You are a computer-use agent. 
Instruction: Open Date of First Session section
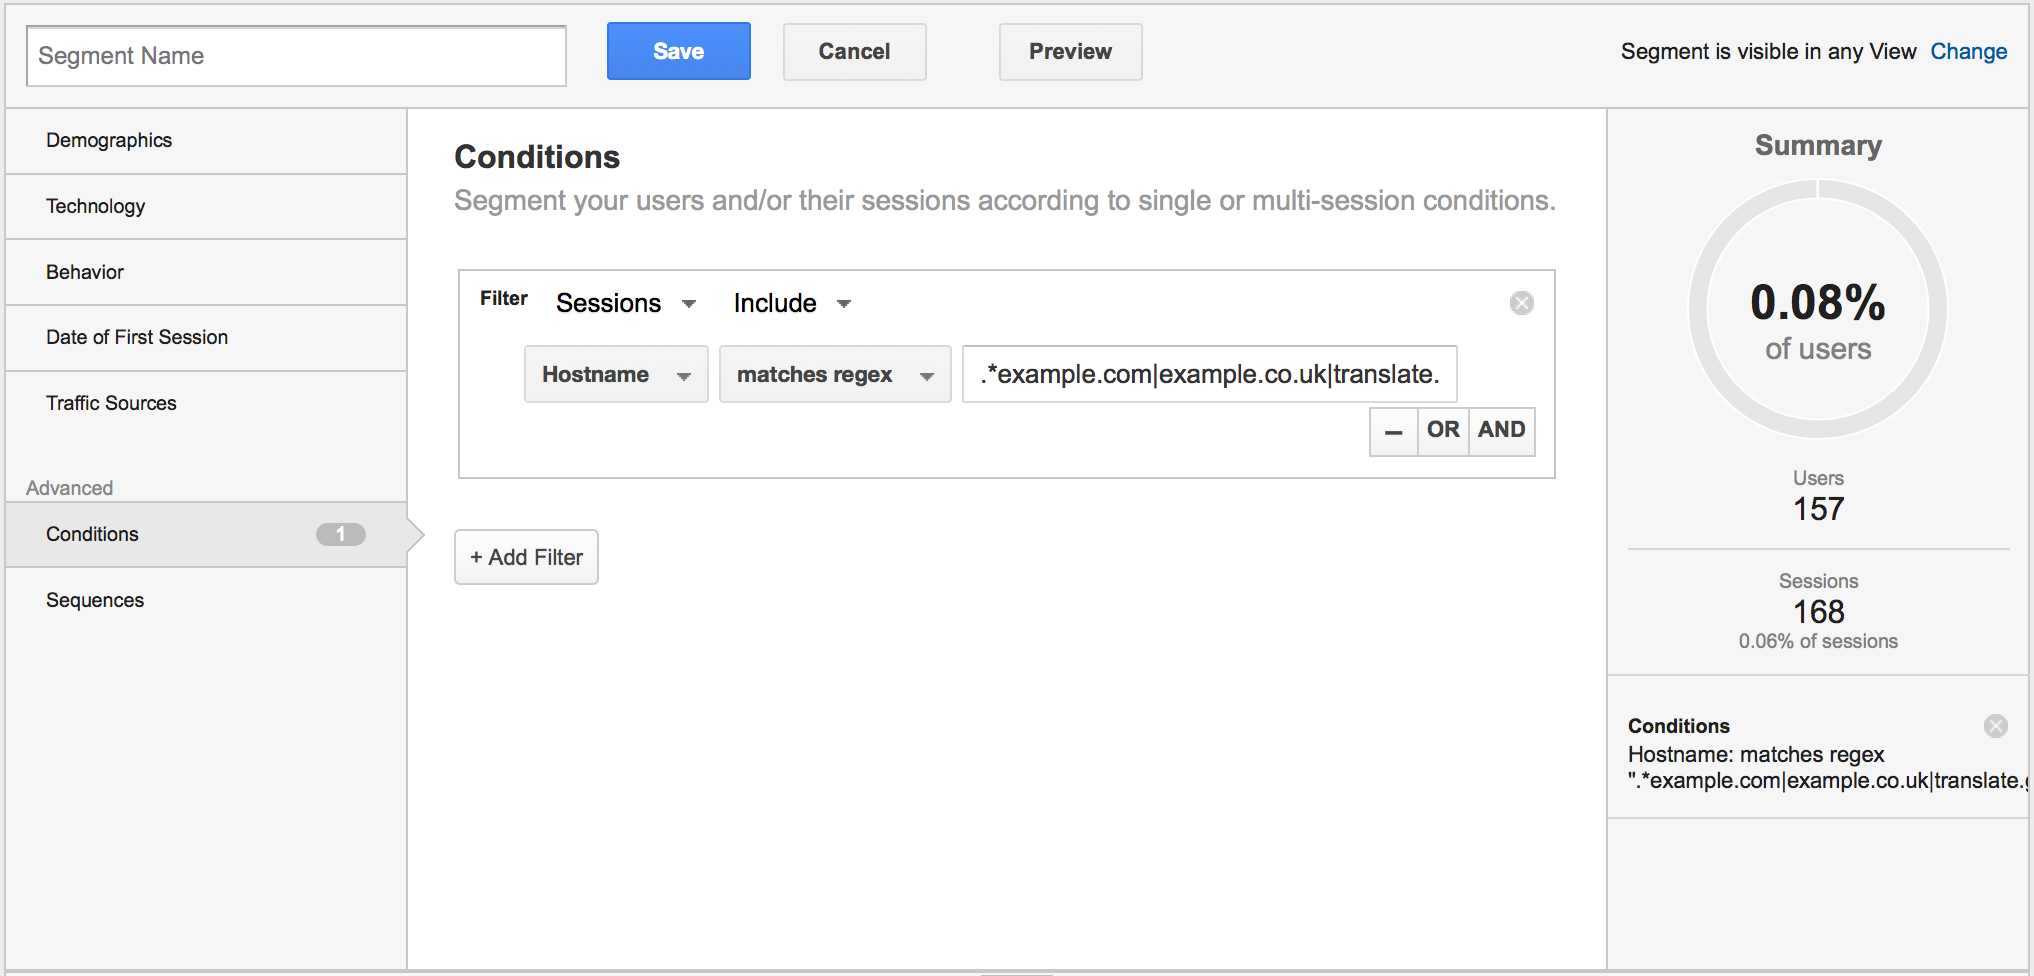click(x=206, y=338)
